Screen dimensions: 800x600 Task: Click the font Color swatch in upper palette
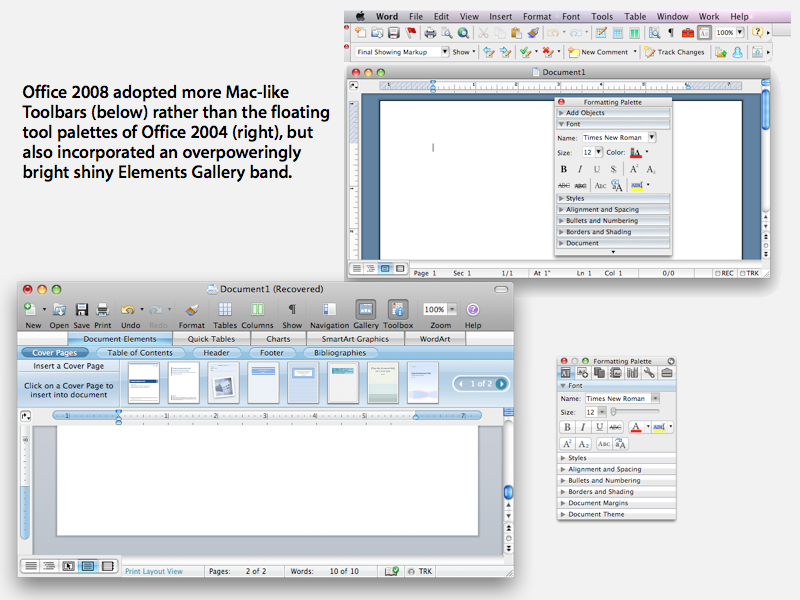point(635,152)
